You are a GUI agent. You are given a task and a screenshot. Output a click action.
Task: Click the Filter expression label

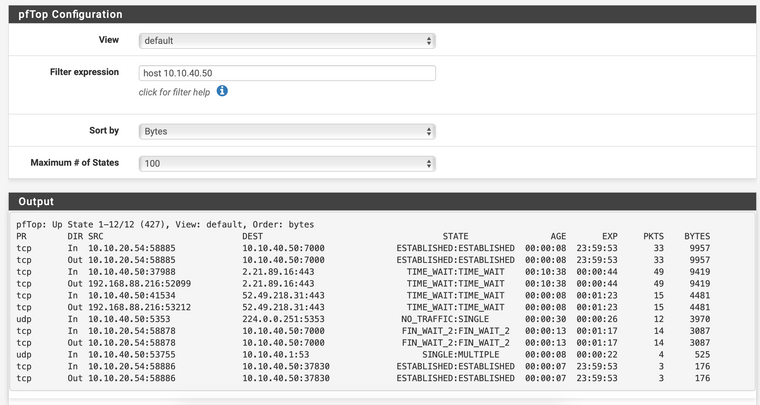click(84, 72)
